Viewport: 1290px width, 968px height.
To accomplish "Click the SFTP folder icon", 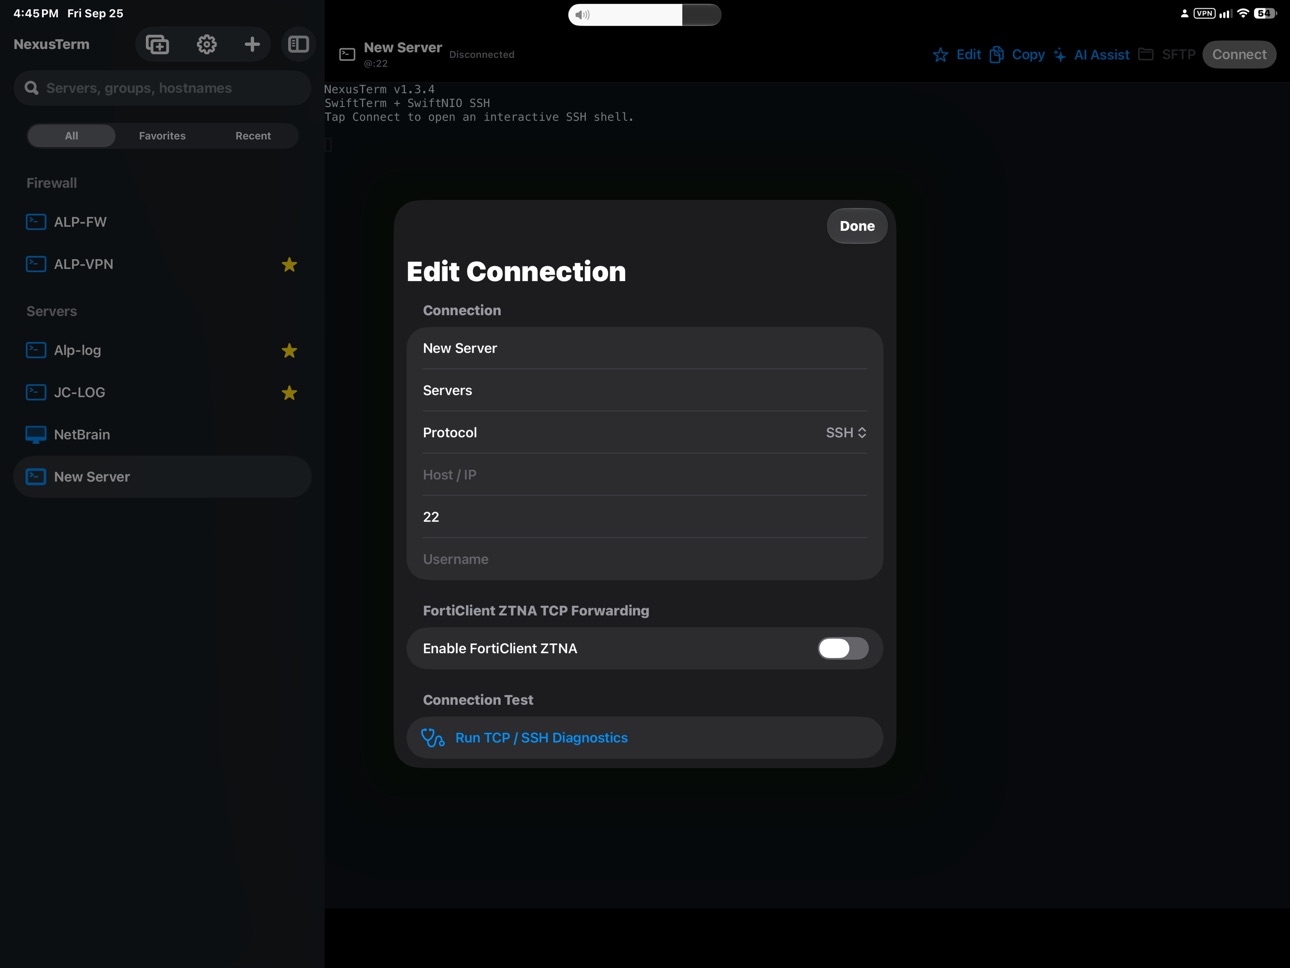I will [x=1146, y=54].
